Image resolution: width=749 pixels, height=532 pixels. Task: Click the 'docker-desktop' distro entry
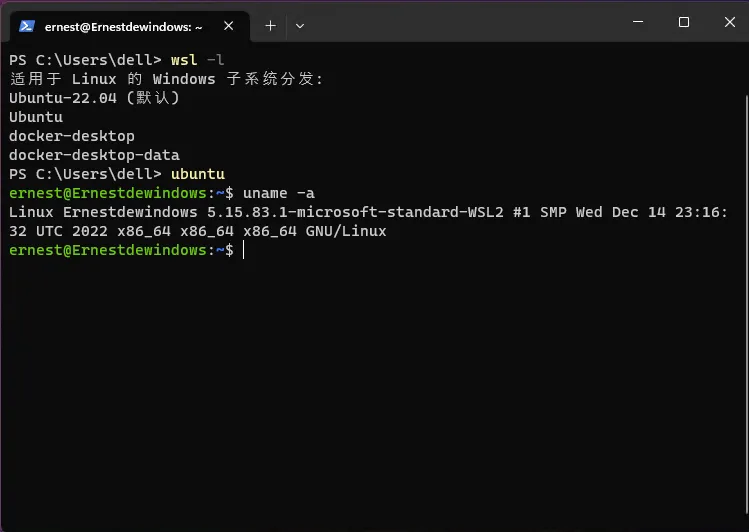coord(72,136)
